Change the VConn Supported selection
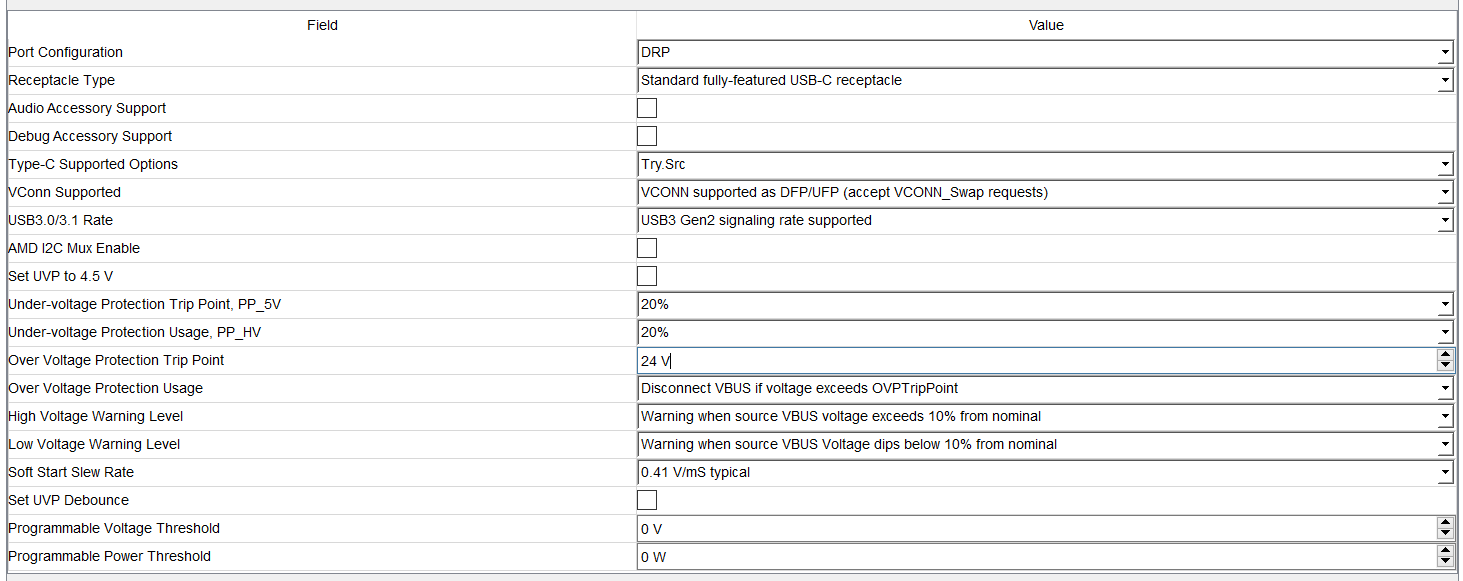1463x581 pixels. (x=1445, y=192)
